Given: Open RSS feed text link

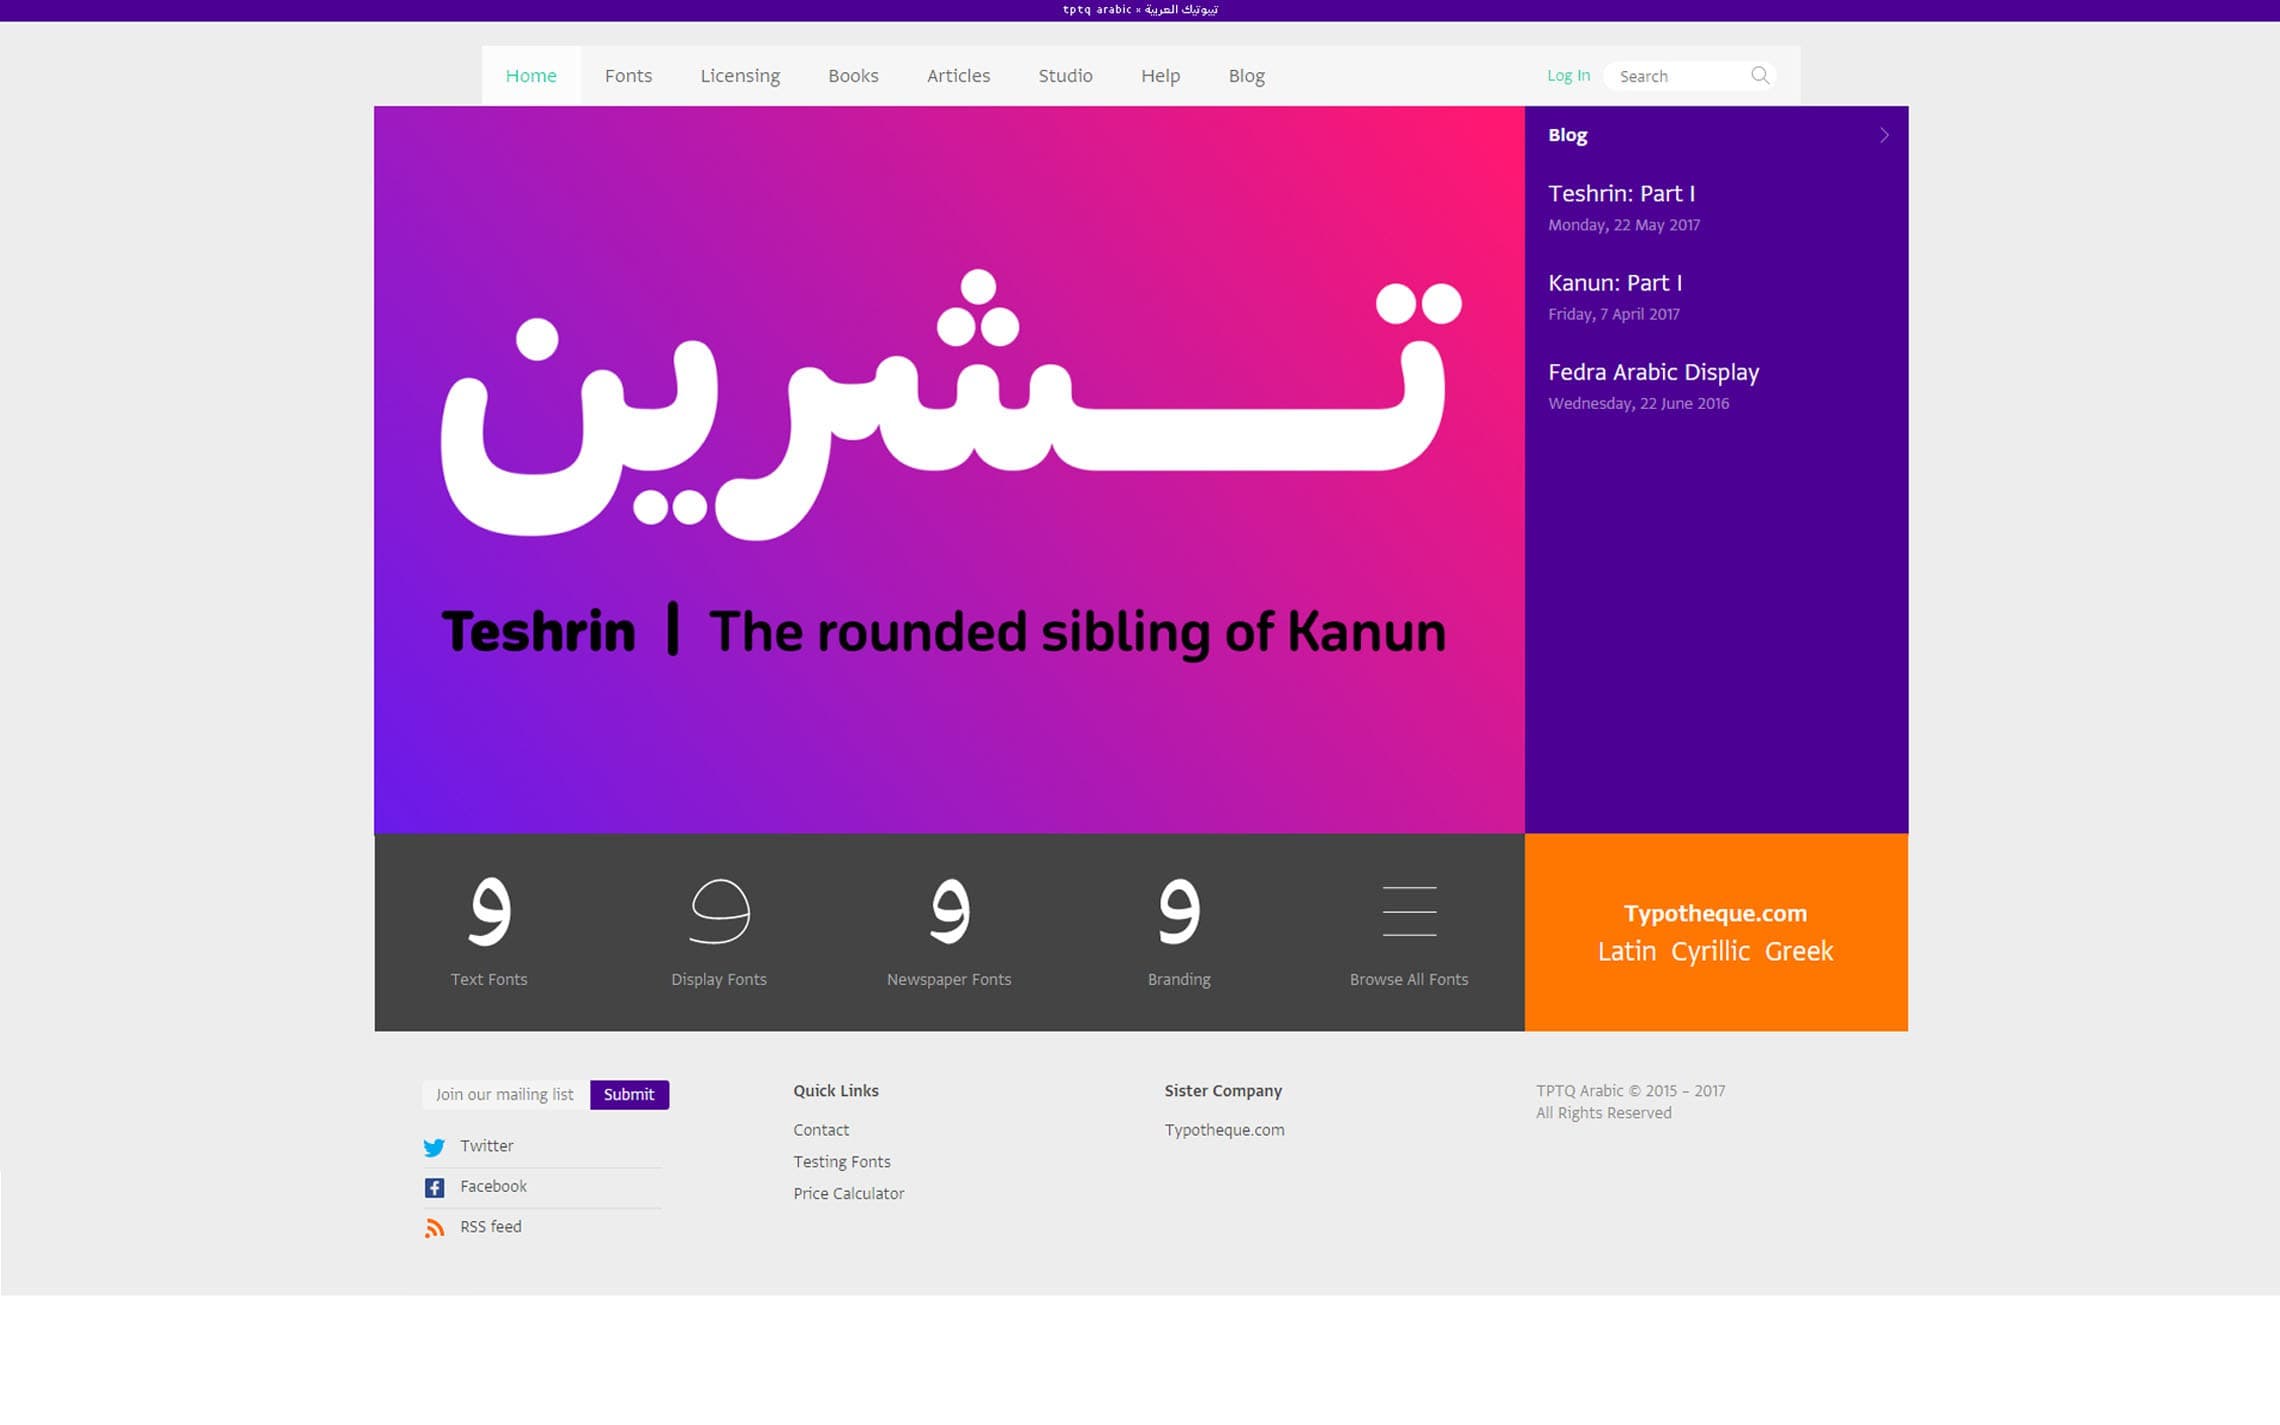Looking at the screenshot, I should [x=490, y=1226].
